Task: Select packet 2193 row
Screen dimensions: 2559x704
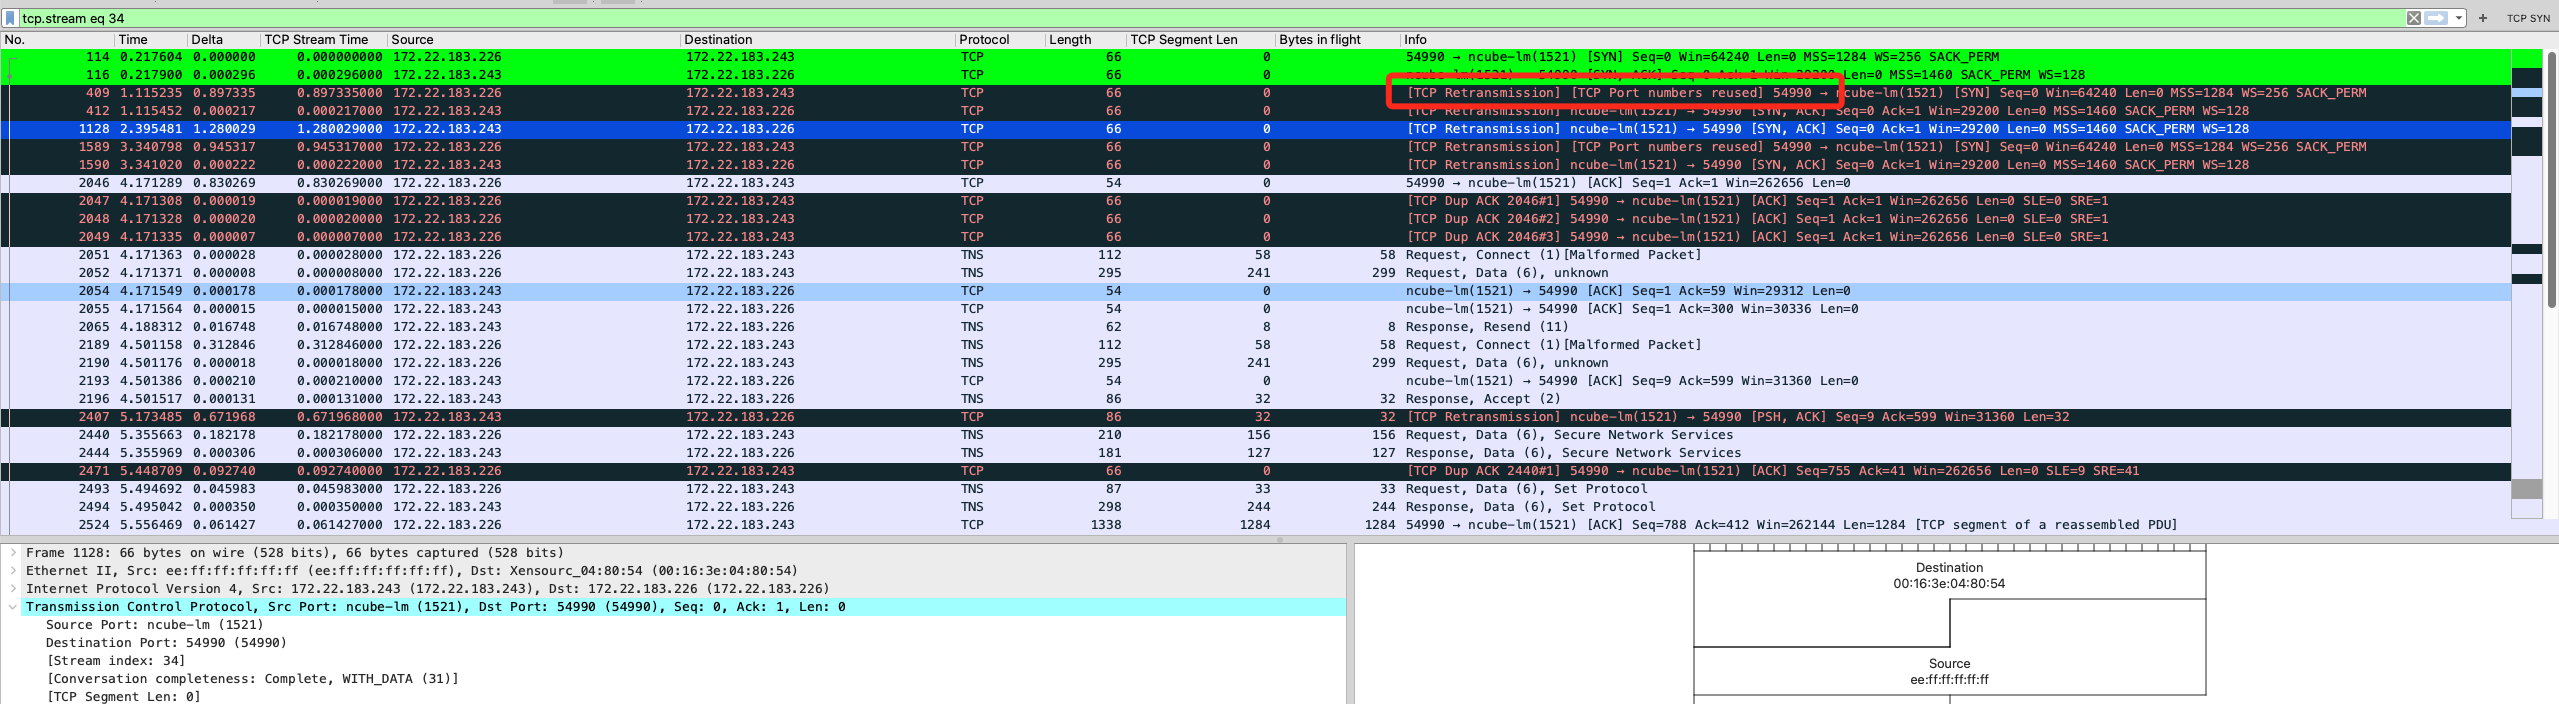Action: (1255, 381)
